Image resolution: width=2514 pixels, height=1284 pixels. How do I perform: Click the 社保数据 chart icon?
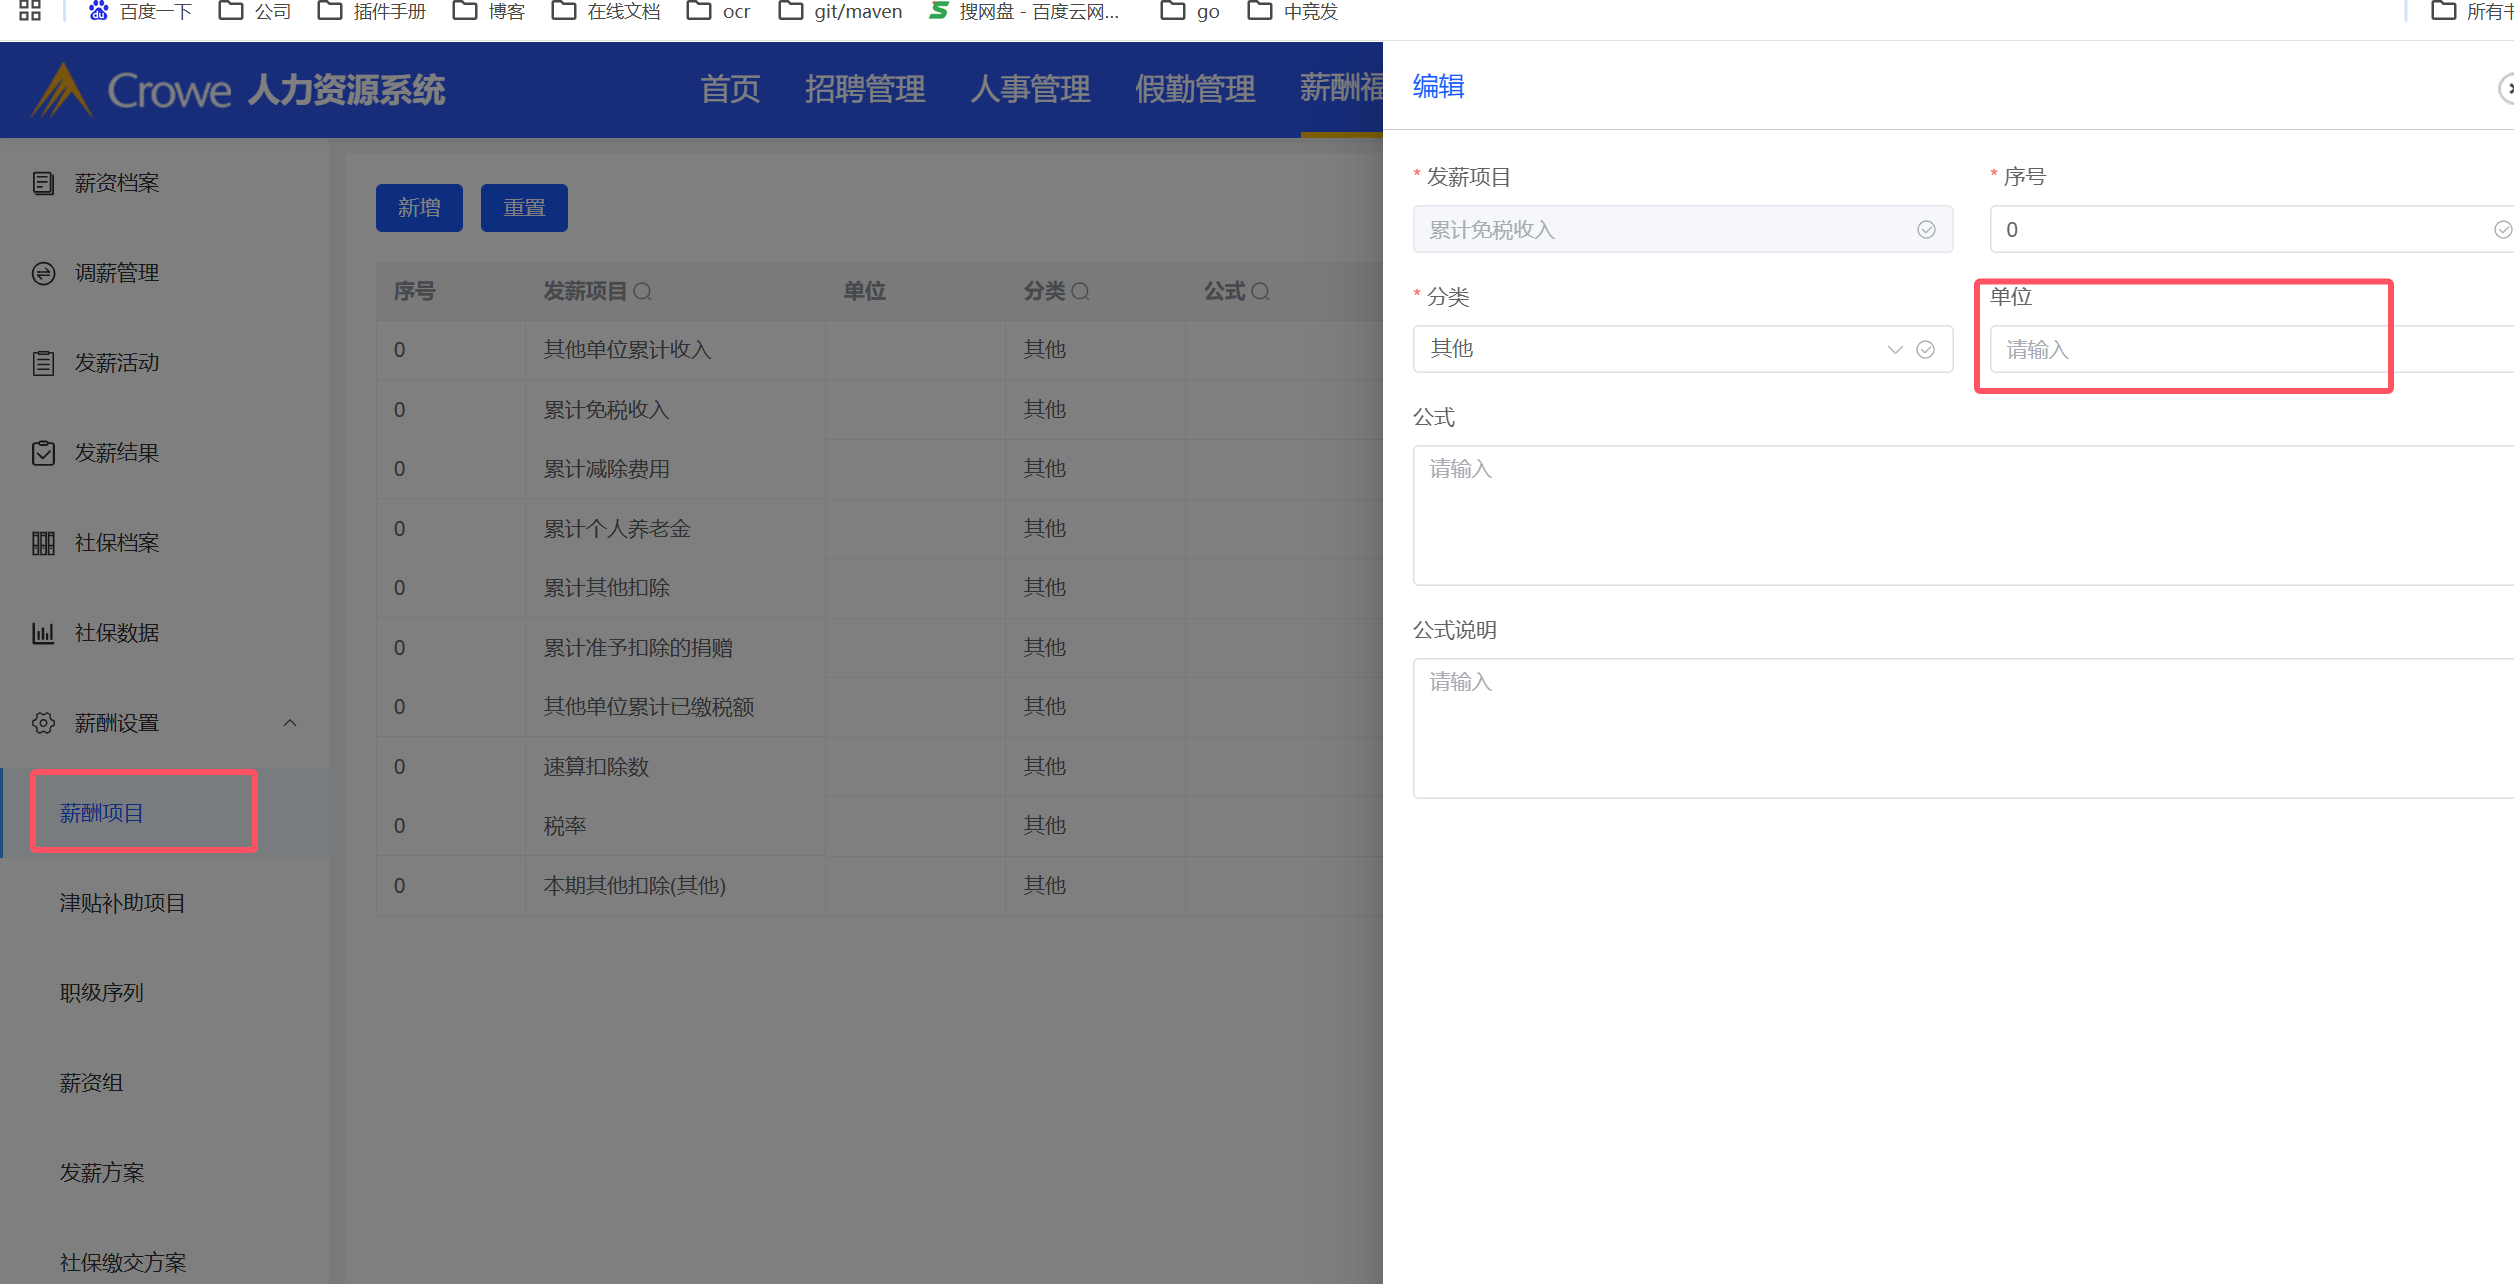pyautogui.click(x=43, y=633)
